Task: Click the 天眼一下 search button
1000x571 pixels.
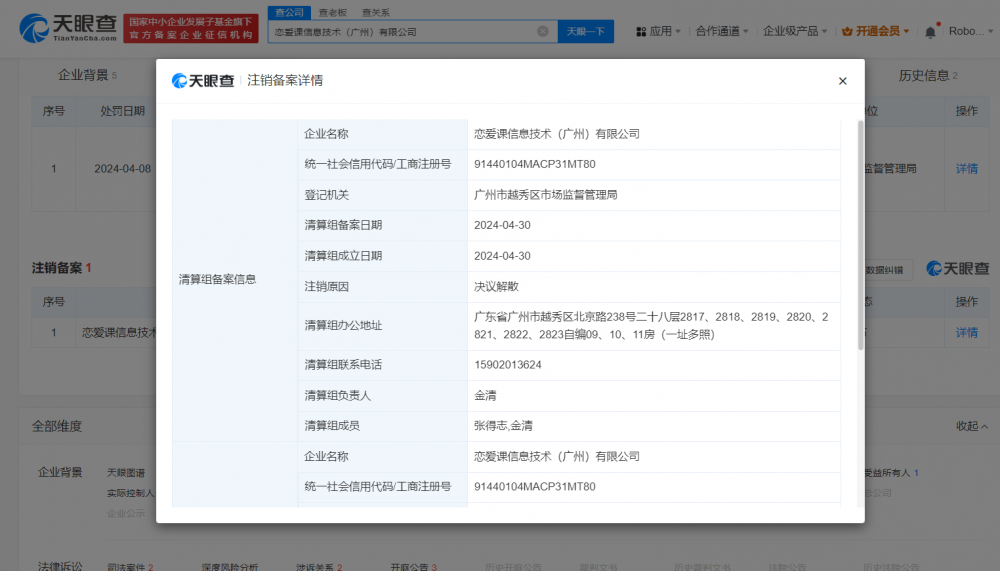Action: 585,31
